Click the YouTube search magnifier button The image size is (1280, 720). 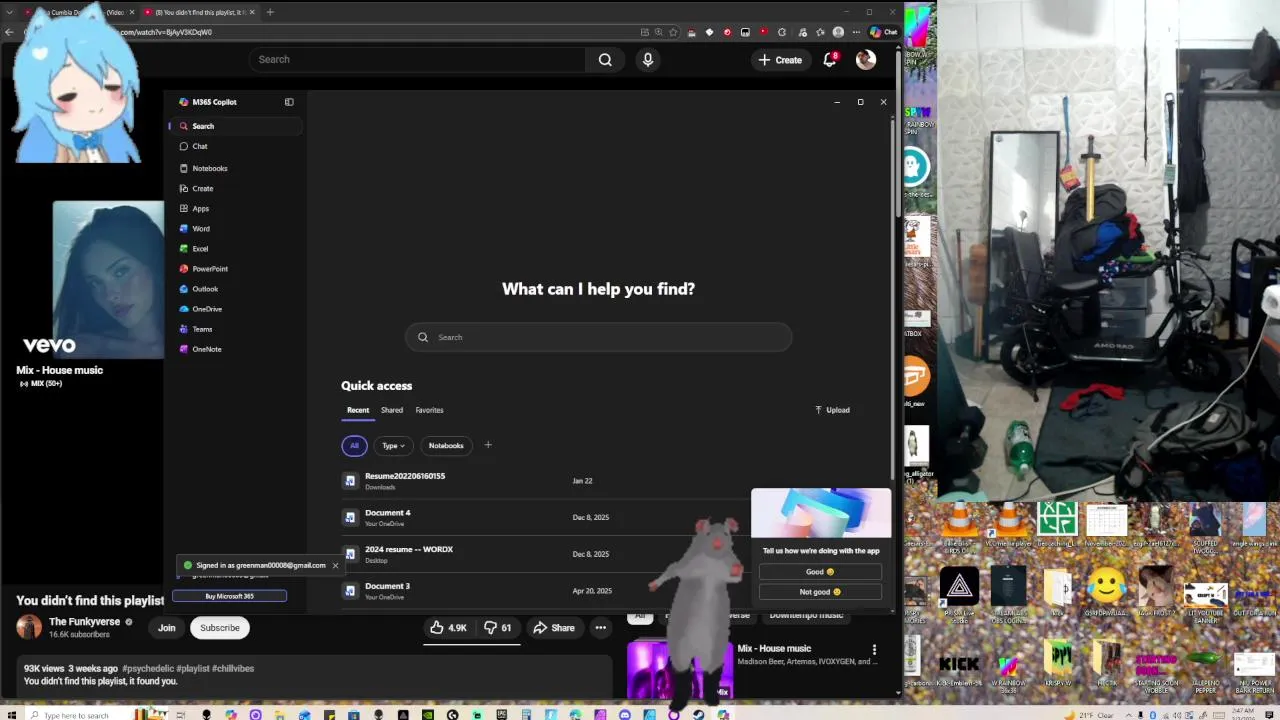(x=605, y=60)
